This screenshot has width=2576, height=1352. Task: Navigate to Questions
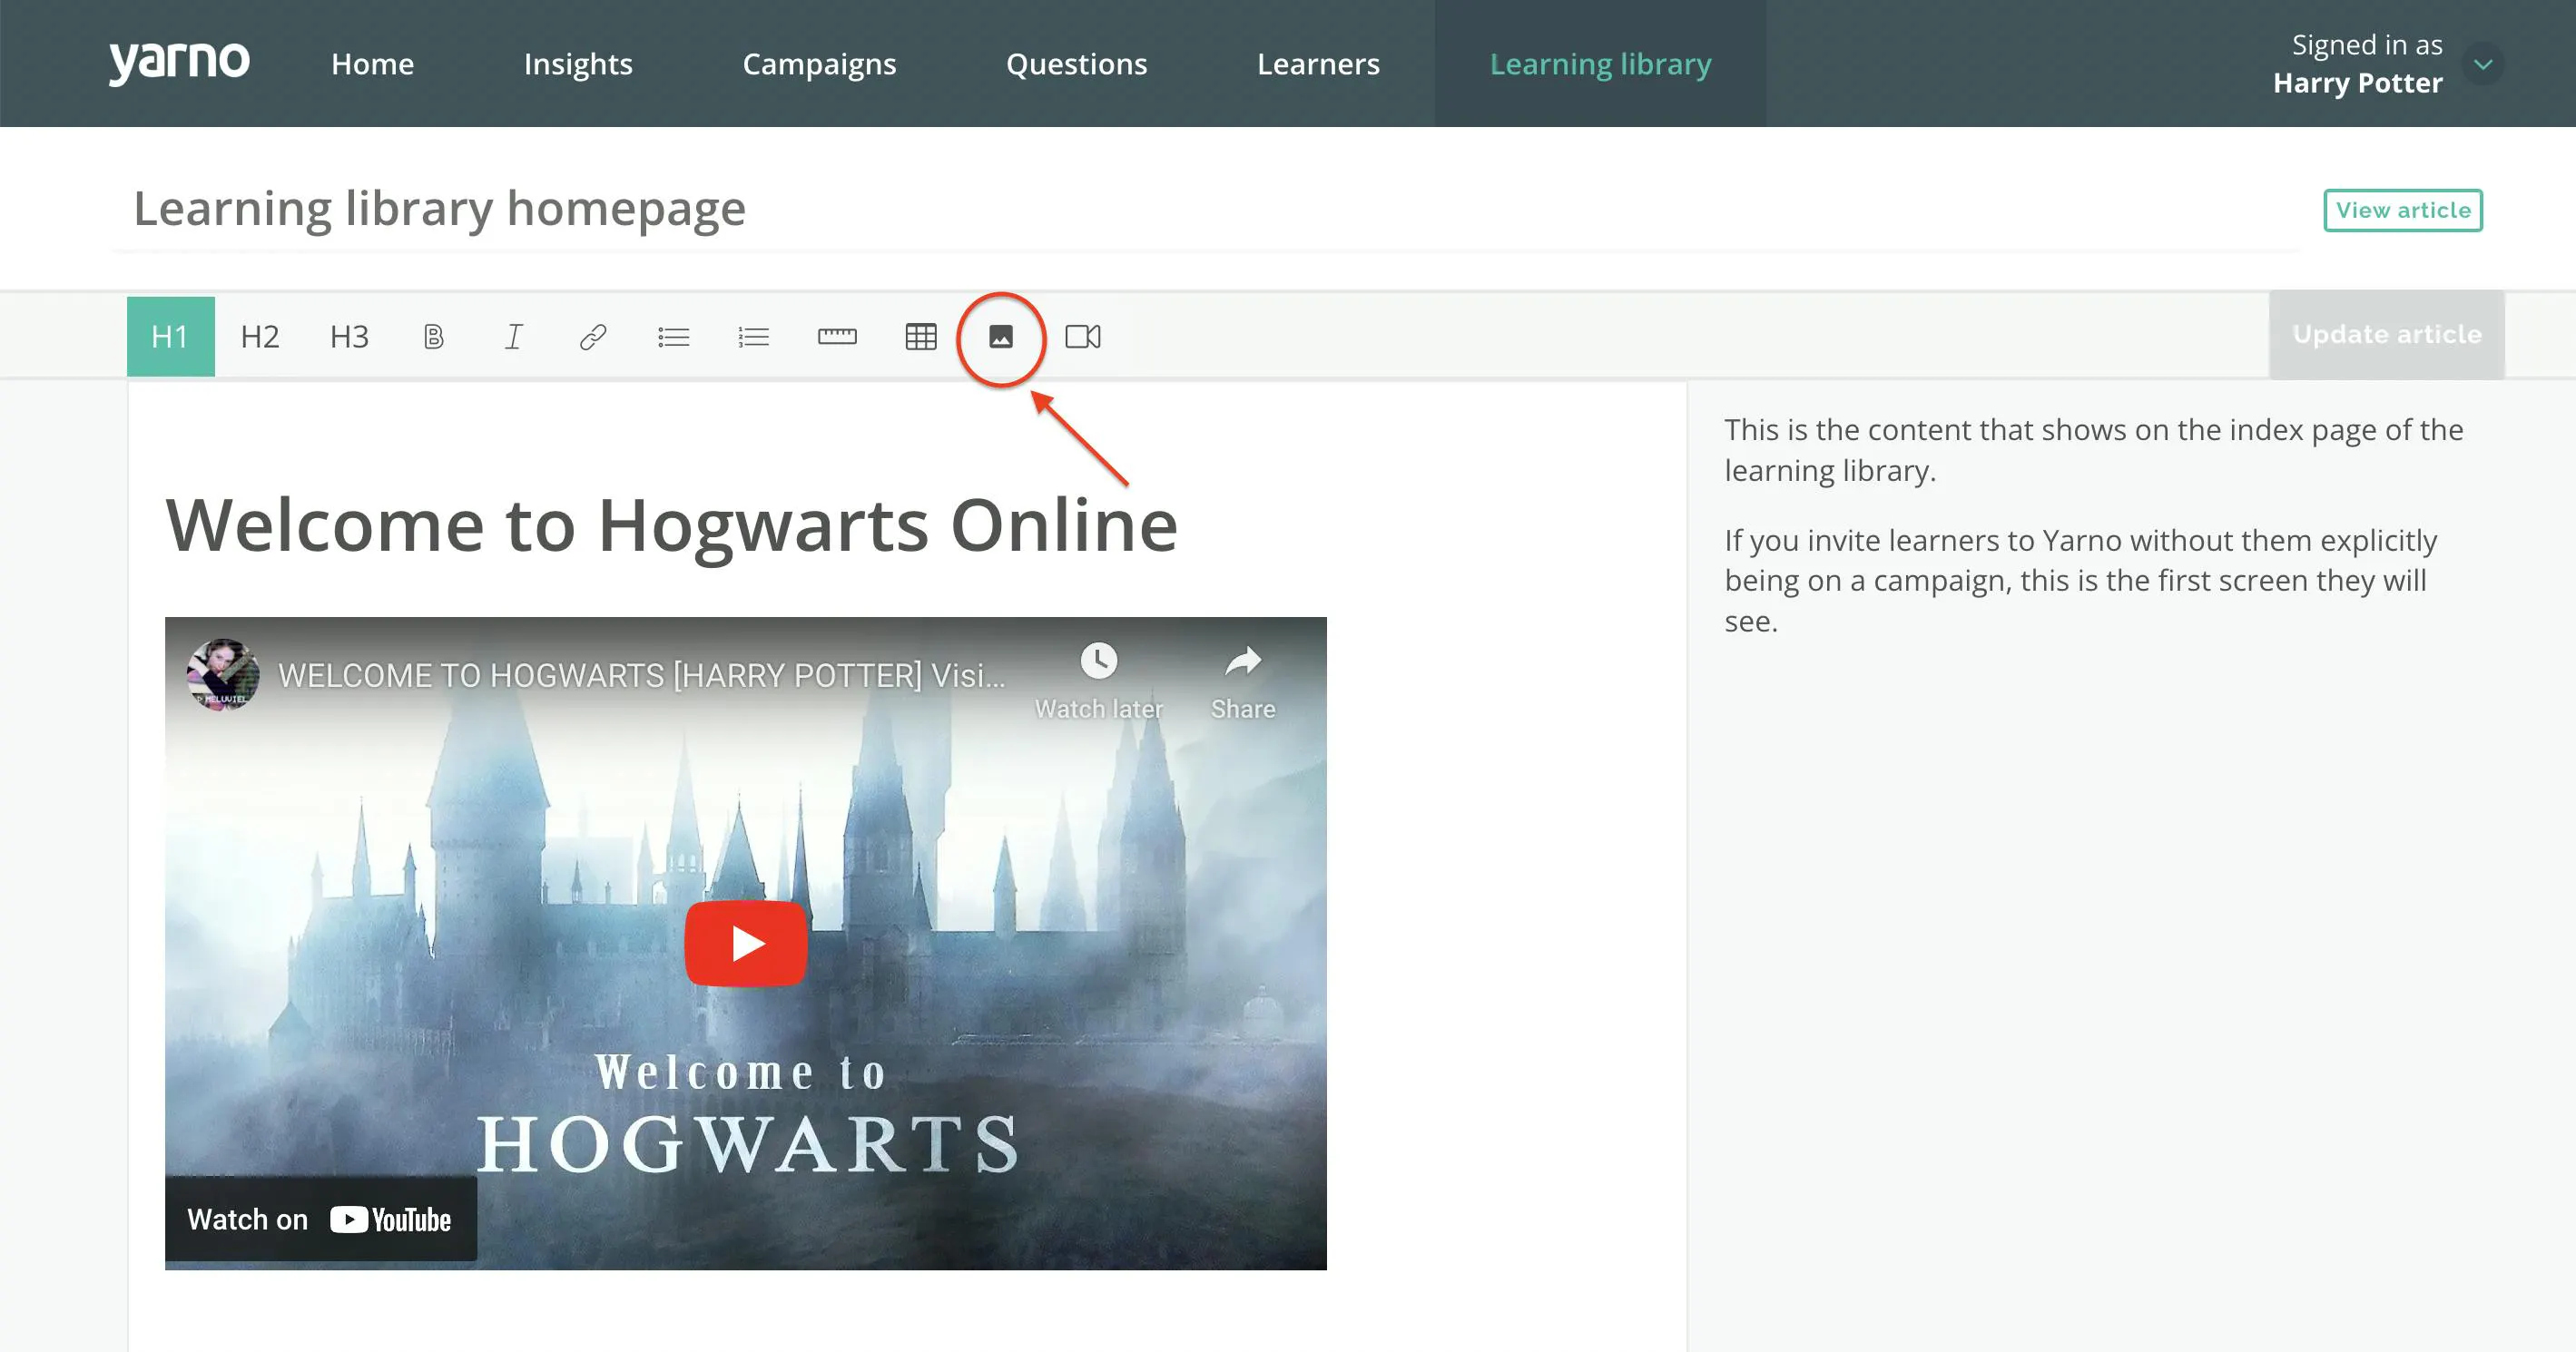point(1077,64)
